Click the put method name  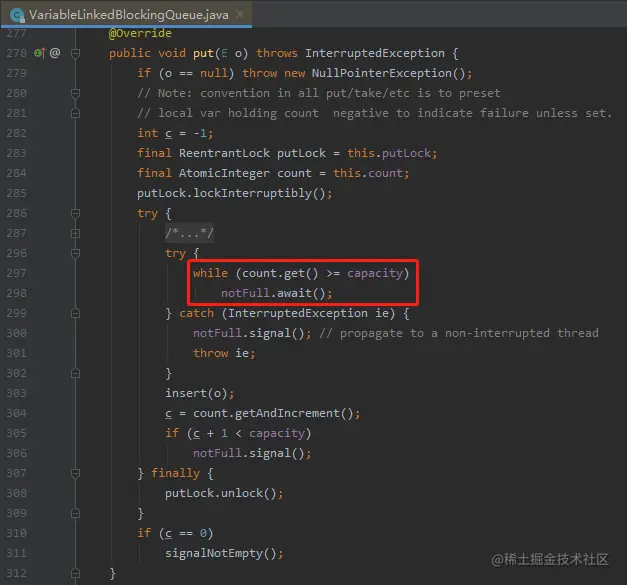tap(204, 53)
